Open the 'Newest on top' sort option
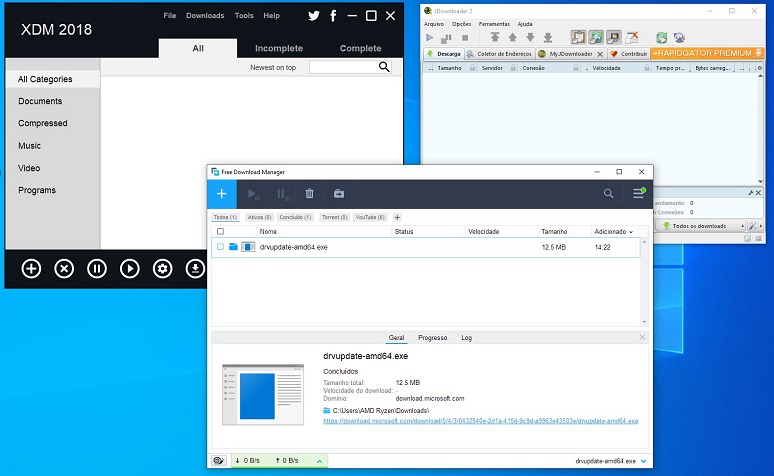 pyautogui.click(x=273, y=68)
